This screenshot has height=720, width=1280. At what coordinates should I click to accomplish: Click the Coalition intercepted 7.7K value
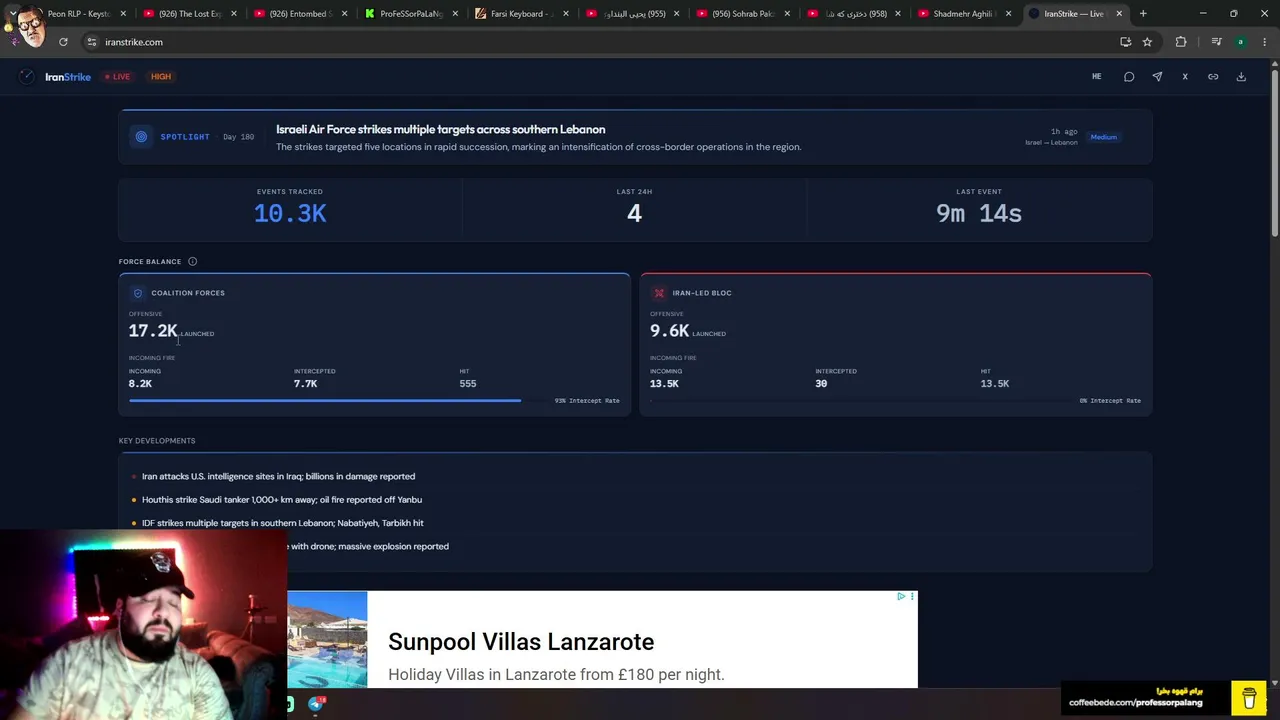(306, 384)
